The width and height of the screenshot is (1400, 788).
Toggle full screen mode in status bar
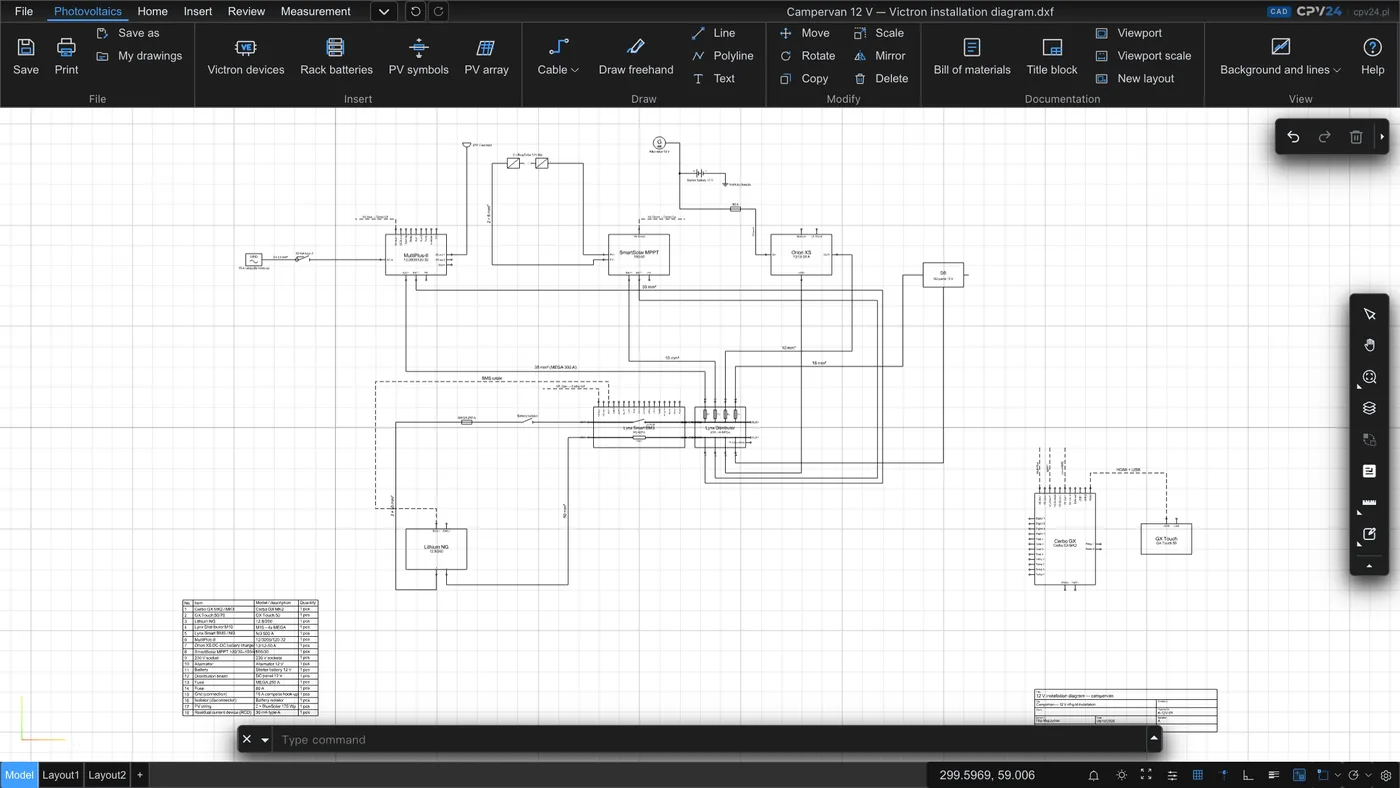1146,775
